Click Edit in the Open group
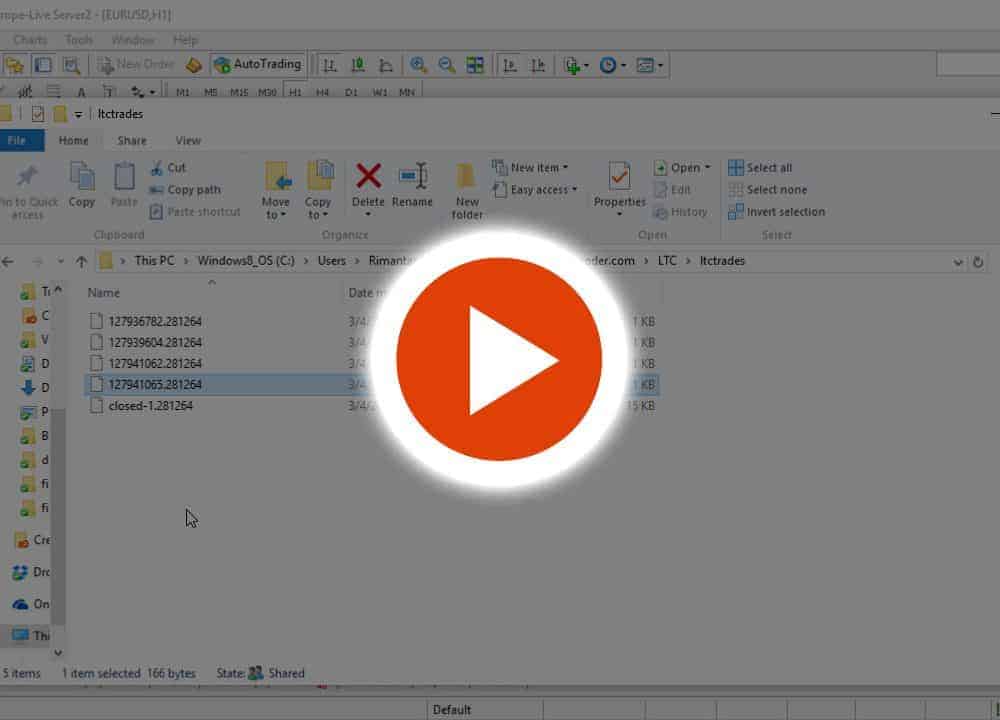 point(673,189)
